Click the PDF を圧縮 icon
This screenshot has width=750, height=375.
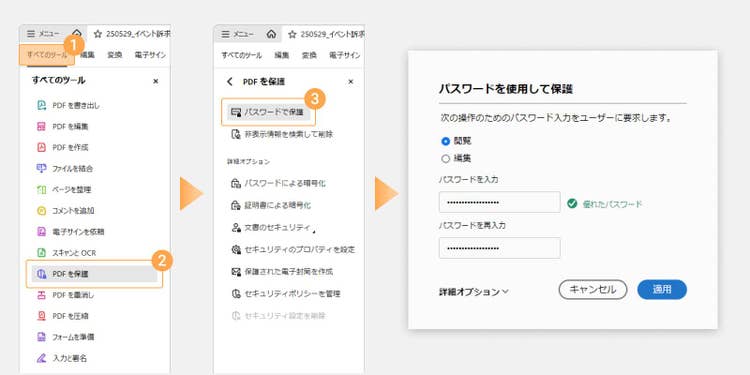point(42,316)
